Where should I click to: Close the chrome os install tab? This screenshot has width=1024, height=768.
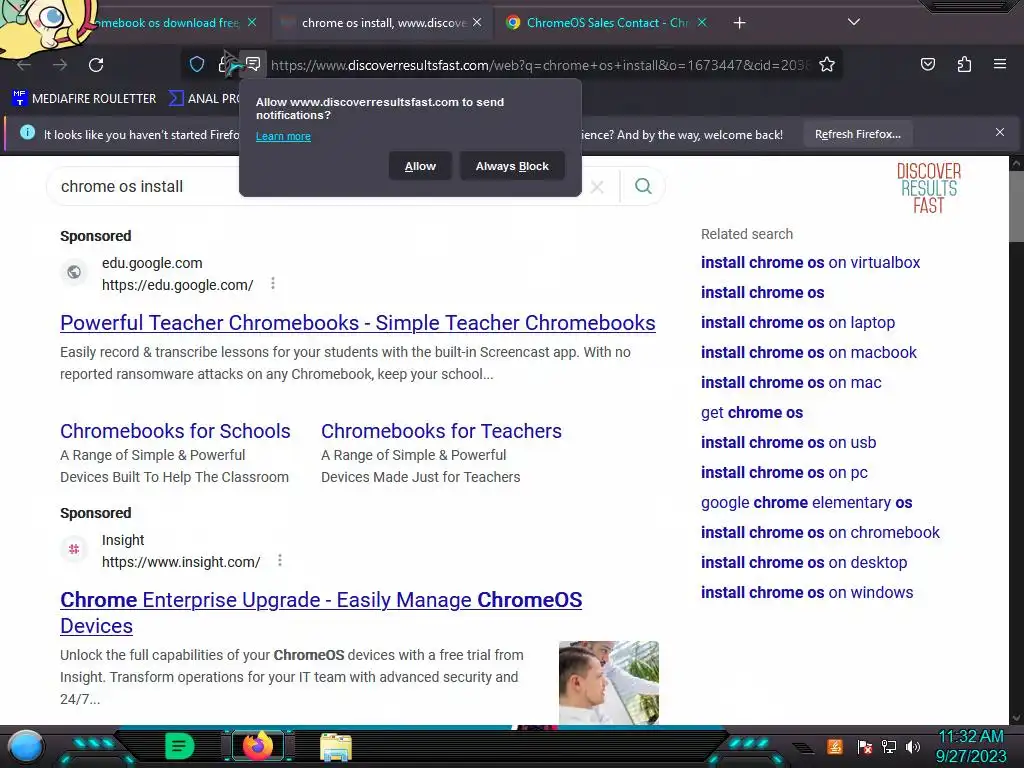point(477,23)
